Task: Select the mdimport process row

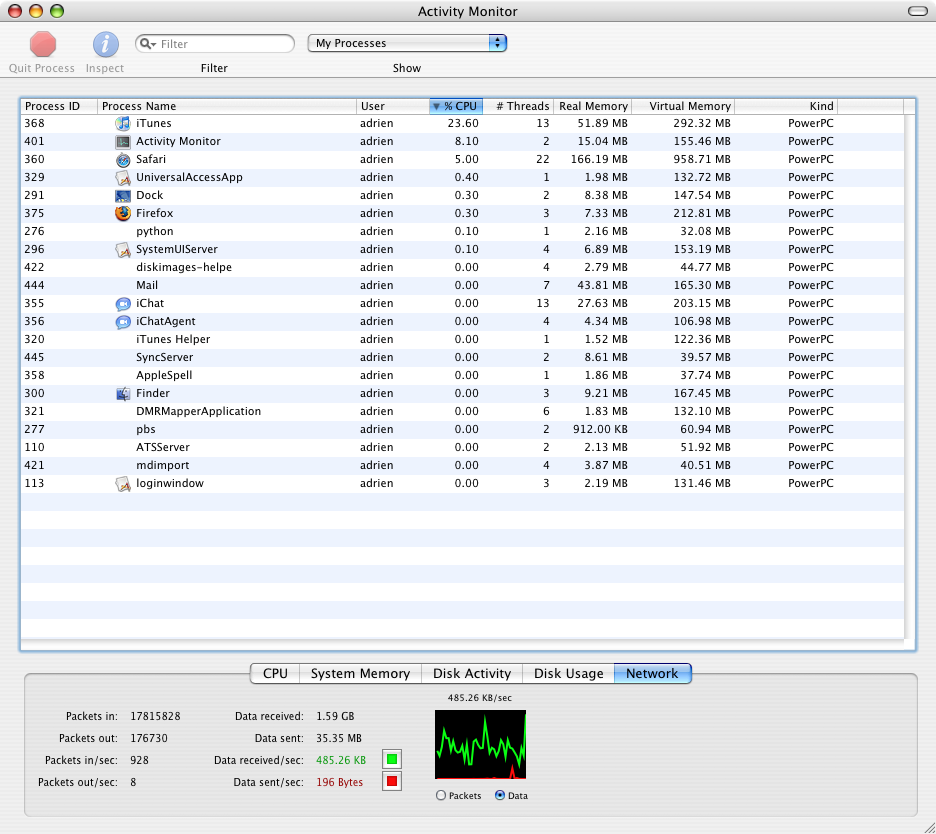Action: tap(463, 465)
